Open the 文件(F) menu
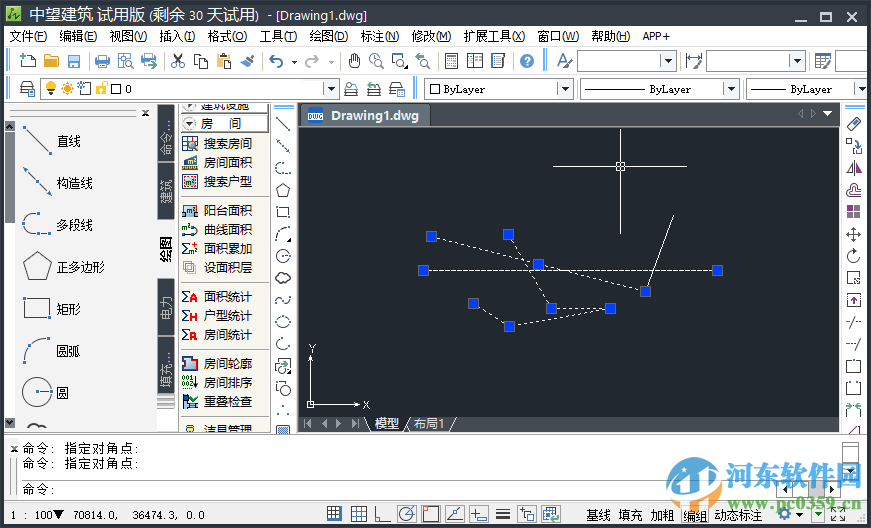Screen dimensions: 871x528 click(28, 37)
